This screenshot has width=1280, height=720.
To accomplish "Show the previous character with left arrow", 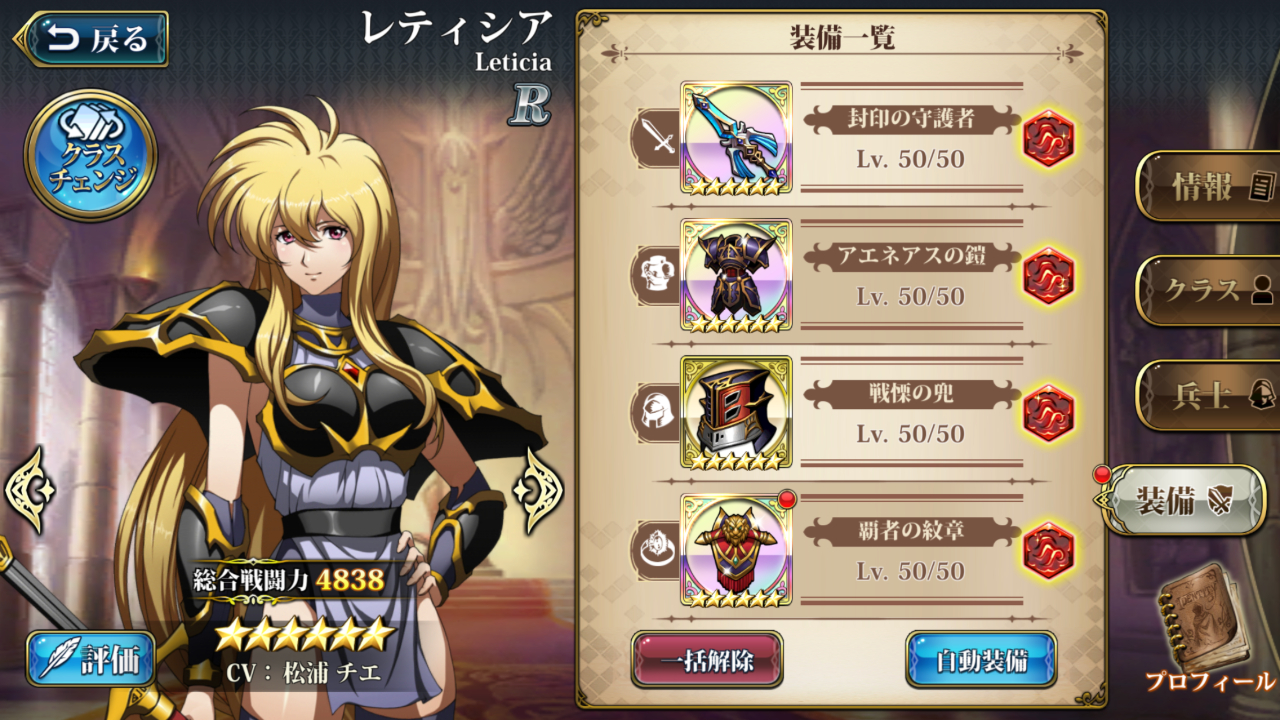I will [x=30, y=490].
